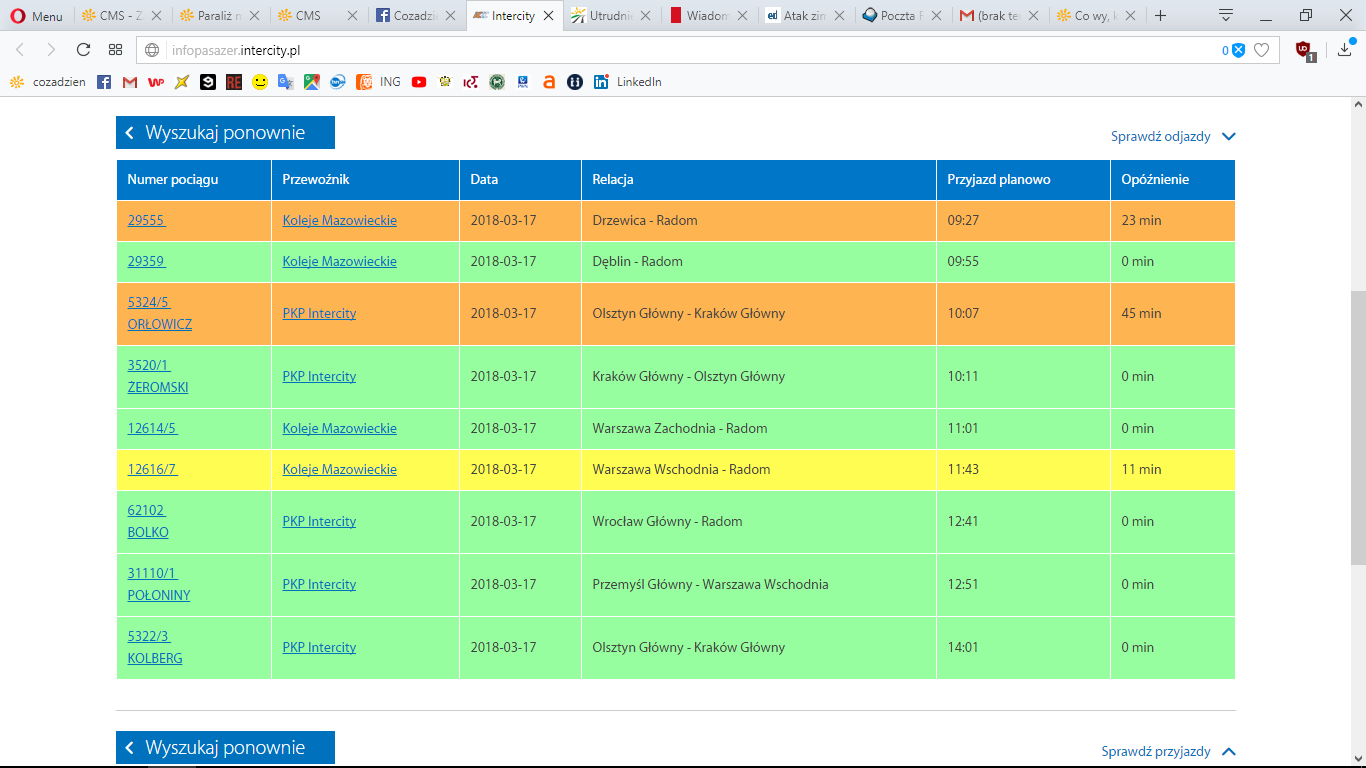
Task: Click the top Wyszukaj ponownie button
Action: click(x=225, y=133)
